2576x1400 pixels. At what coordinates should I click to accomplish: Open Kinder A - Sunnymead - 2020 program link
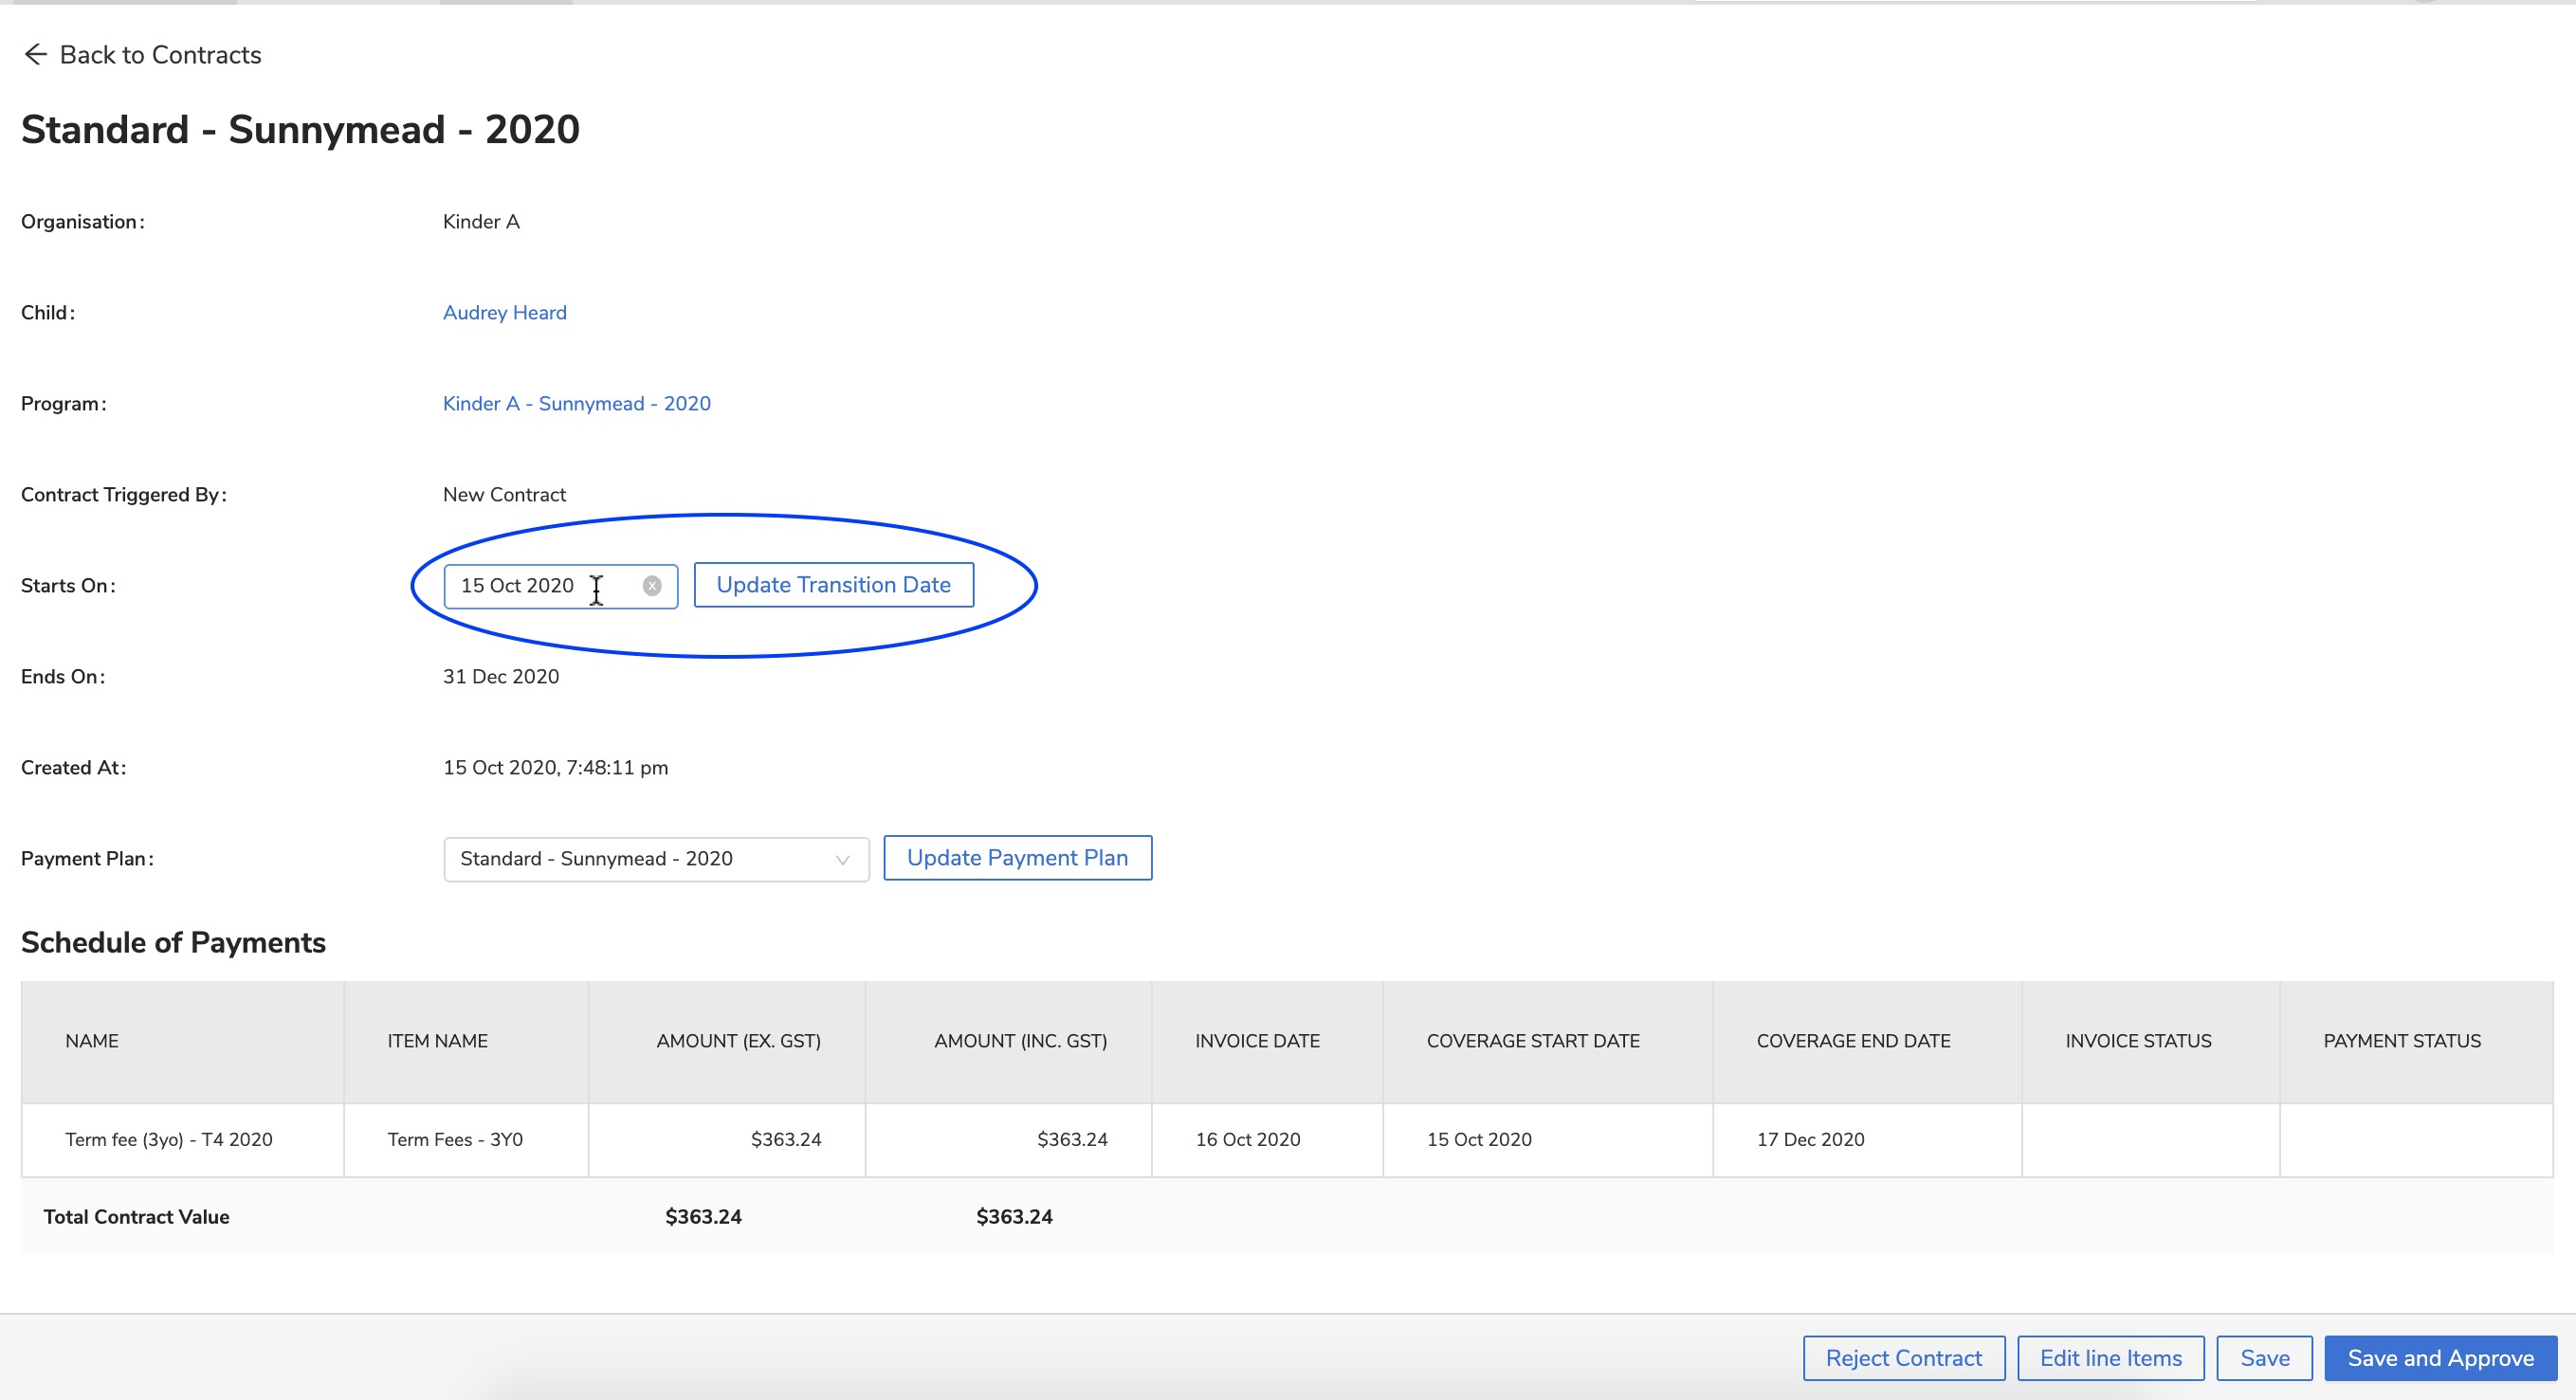[576, 404]
